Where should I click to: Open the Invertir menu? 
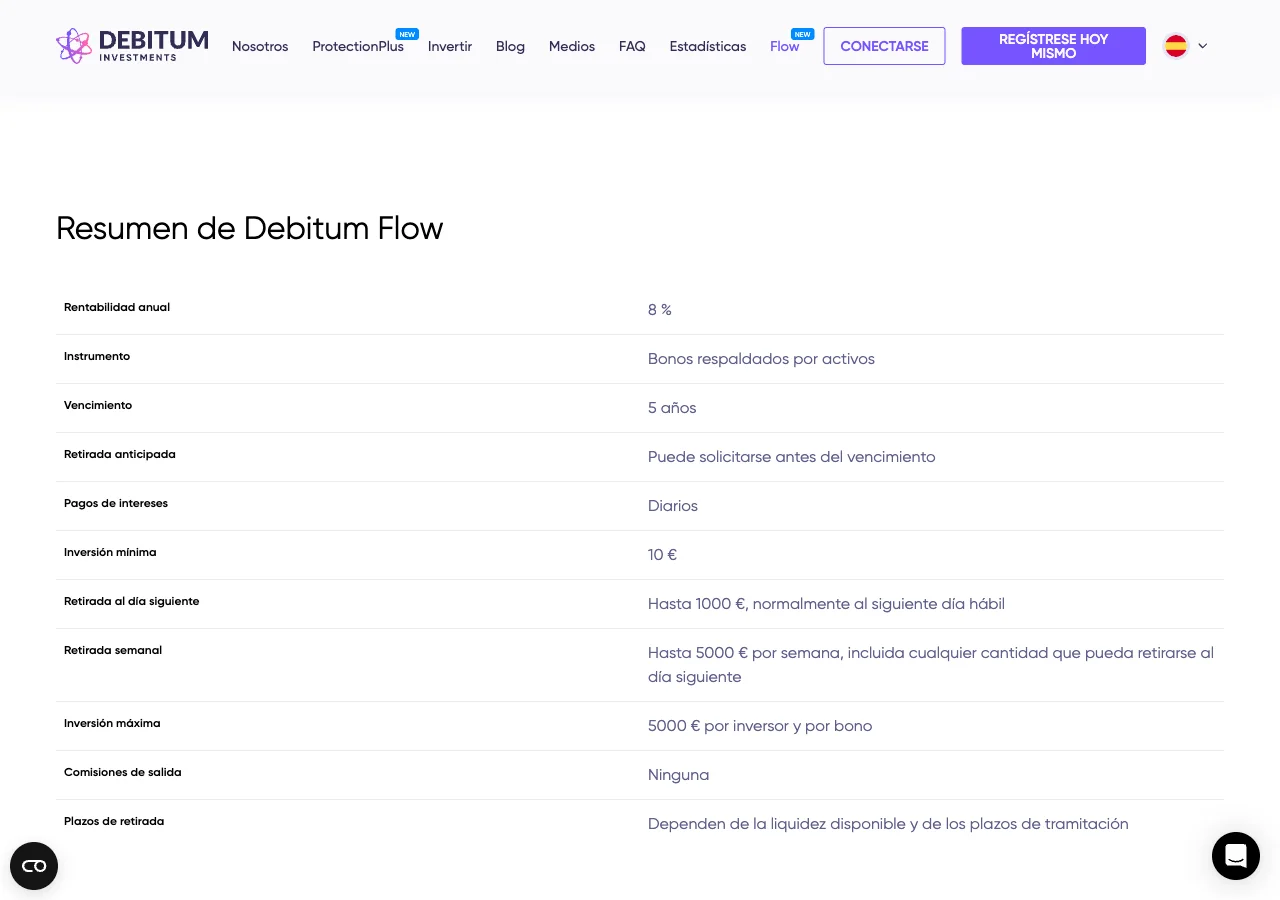pyautogui.click(x=450, y=46)
